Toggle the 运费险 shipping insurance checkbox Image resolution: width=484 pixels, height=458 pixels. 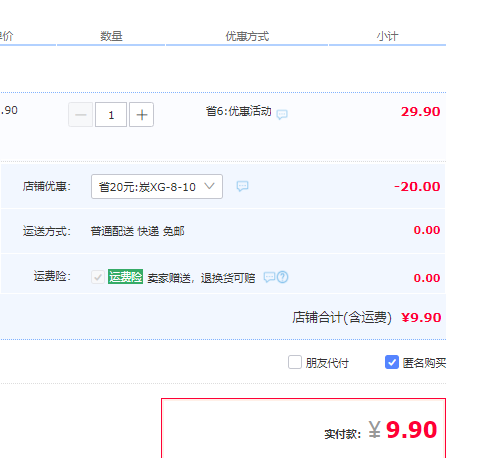coord(98,277)
